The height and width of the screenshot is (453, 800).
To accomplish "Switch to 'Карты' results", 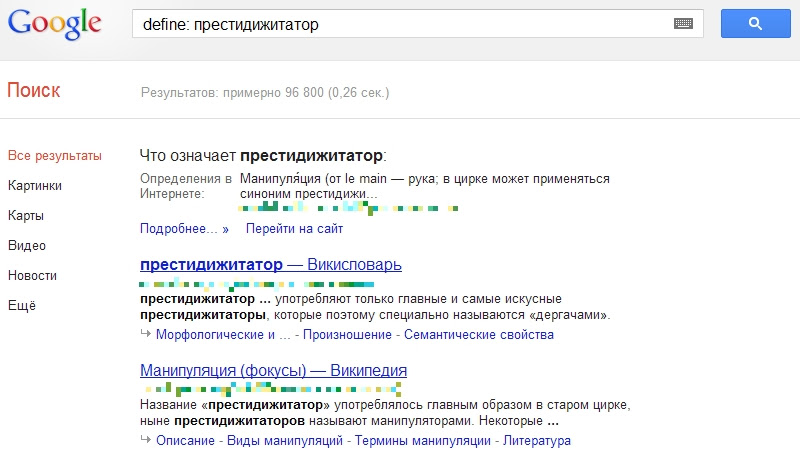I will click(x=26, y=215).
